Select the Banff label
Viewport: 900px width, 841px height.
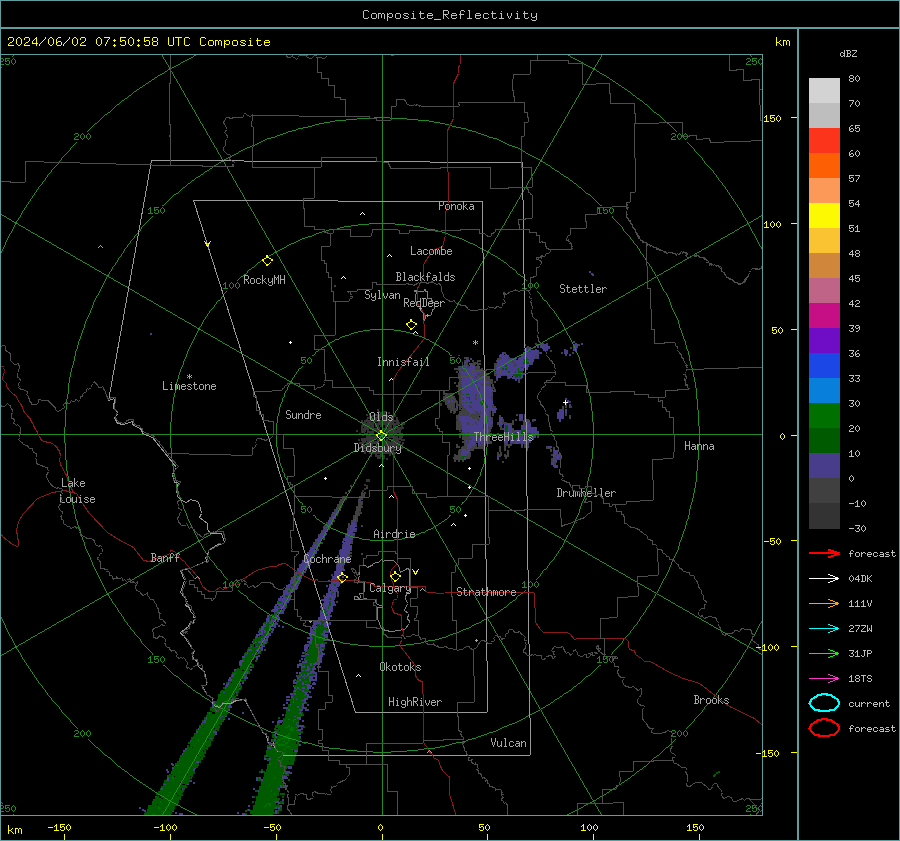[x=165, y=557]
